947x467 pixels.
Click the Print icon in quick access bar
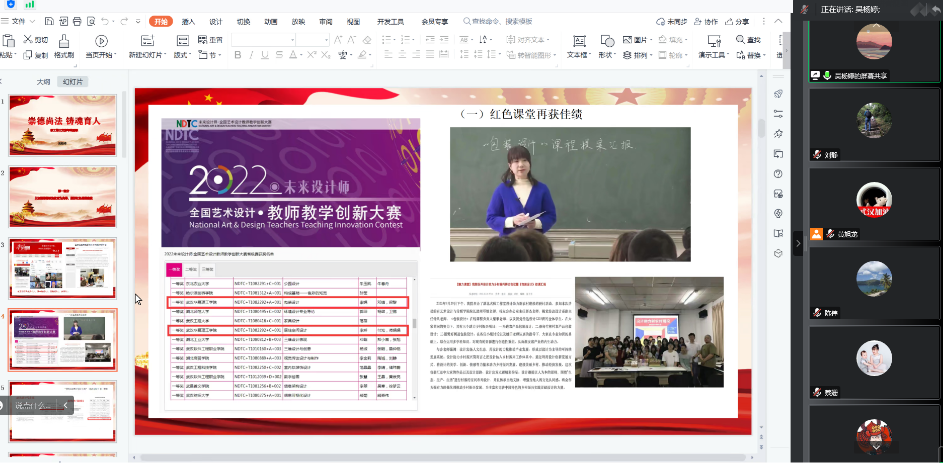pos(77,20)
